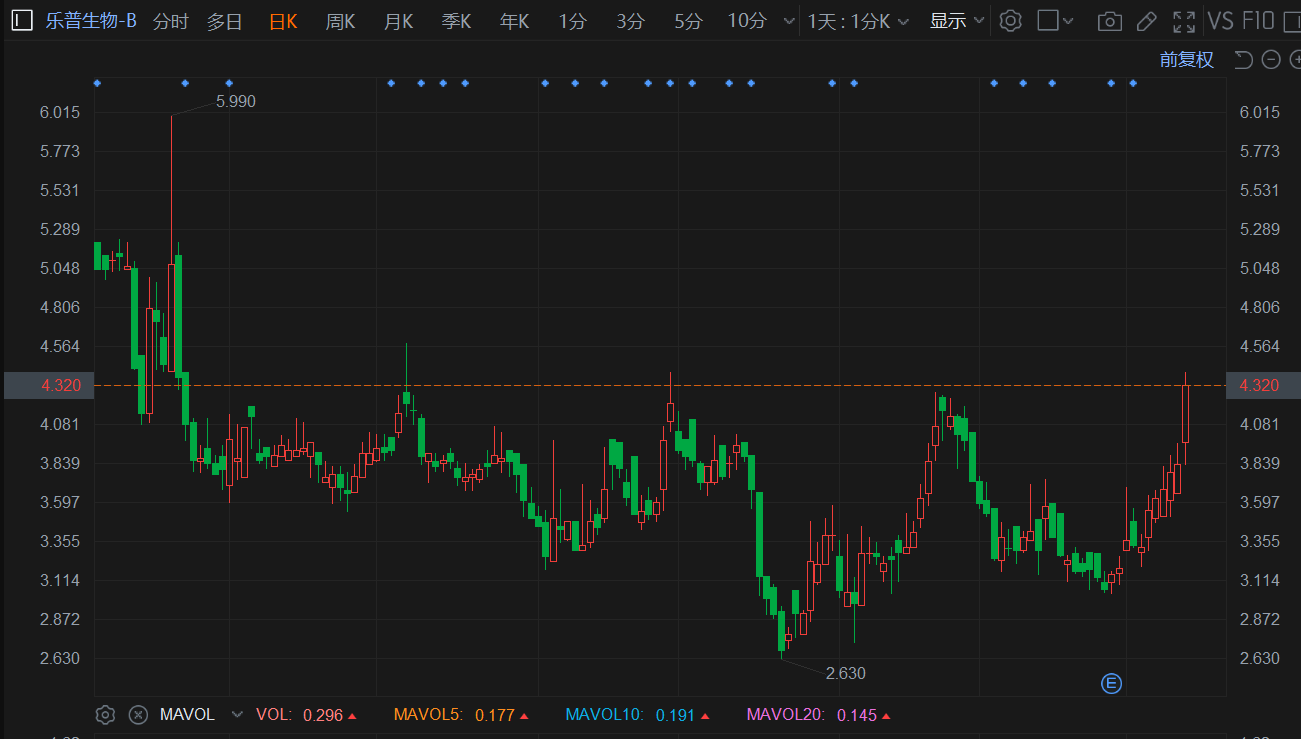Image resolution: width=1301 pixels, height=739 pixels.
Task: Click the 6.015 tick on left axis
Action: [60, 112]
